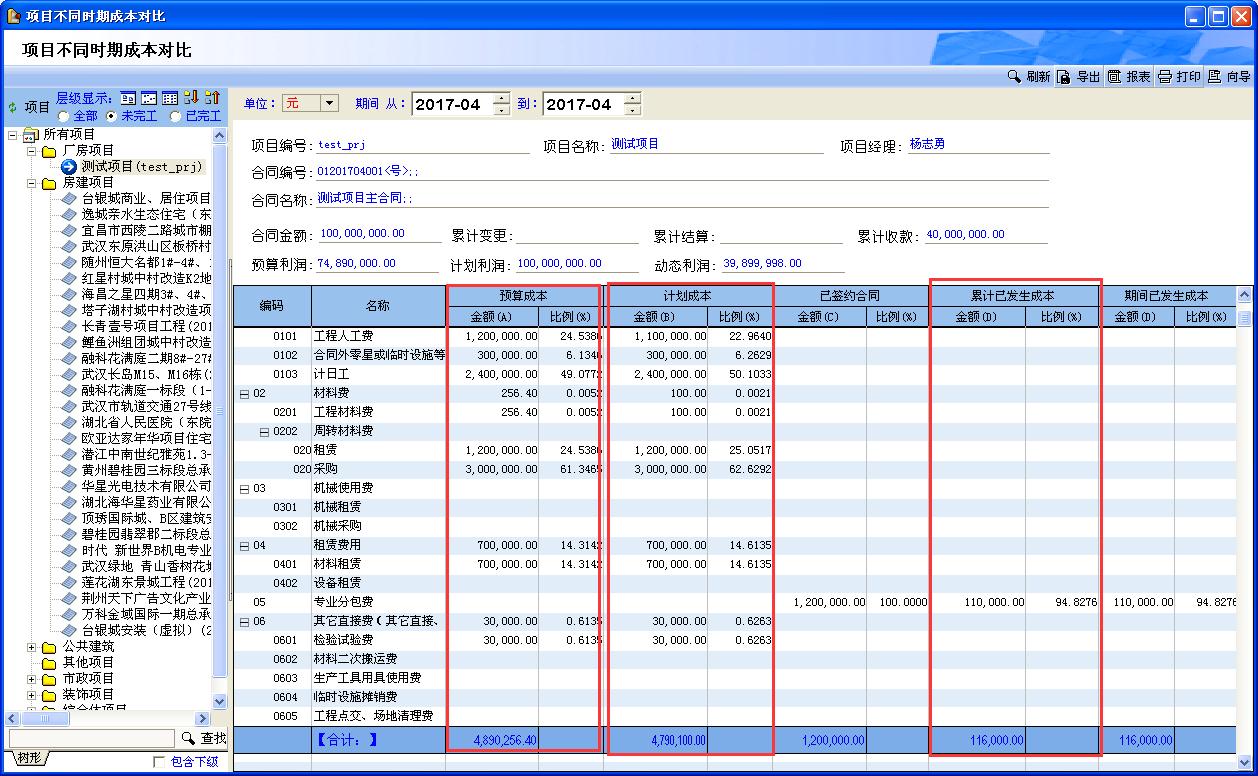Enable the 包含下级 checkbox
The height and width of the screenshot is (776, 1258).
160,762
